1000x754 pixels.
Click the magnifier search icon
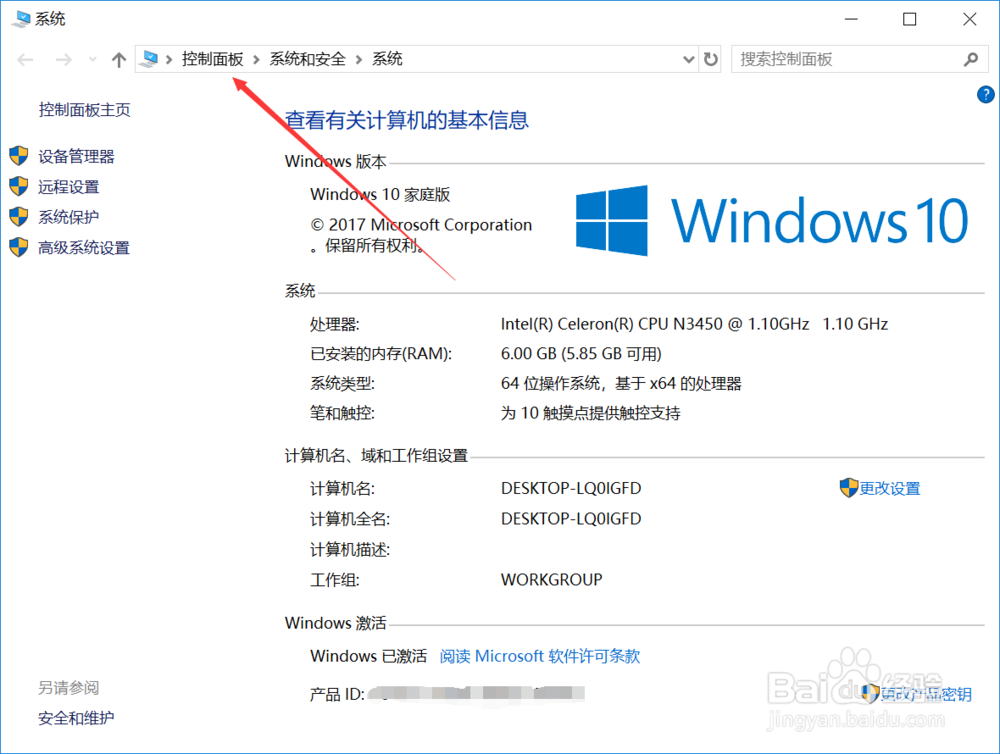coord(971,60)
